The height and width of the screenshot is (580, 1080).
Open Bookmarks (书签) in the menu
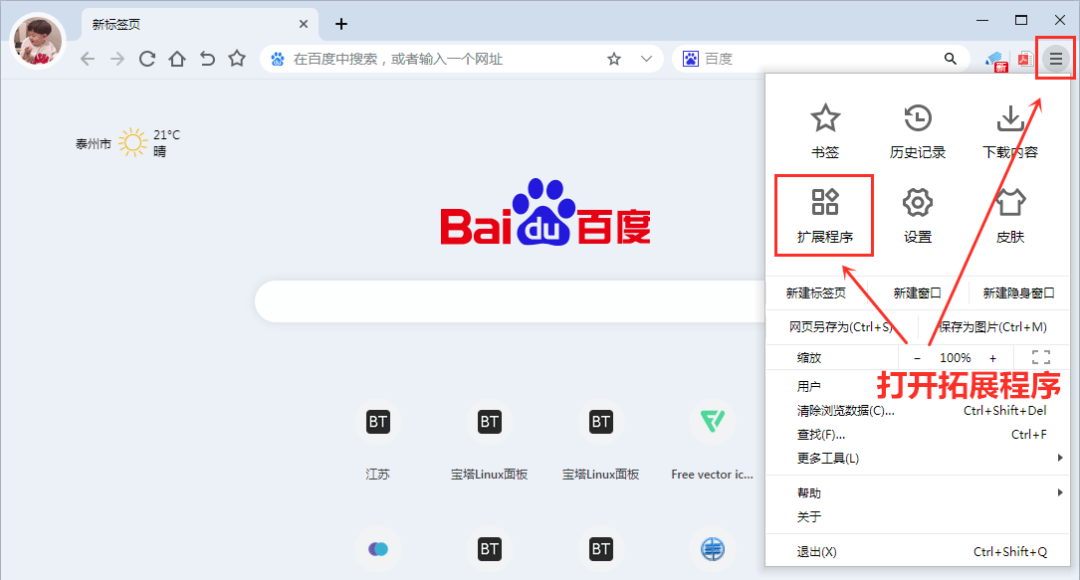tap(824, 132)
